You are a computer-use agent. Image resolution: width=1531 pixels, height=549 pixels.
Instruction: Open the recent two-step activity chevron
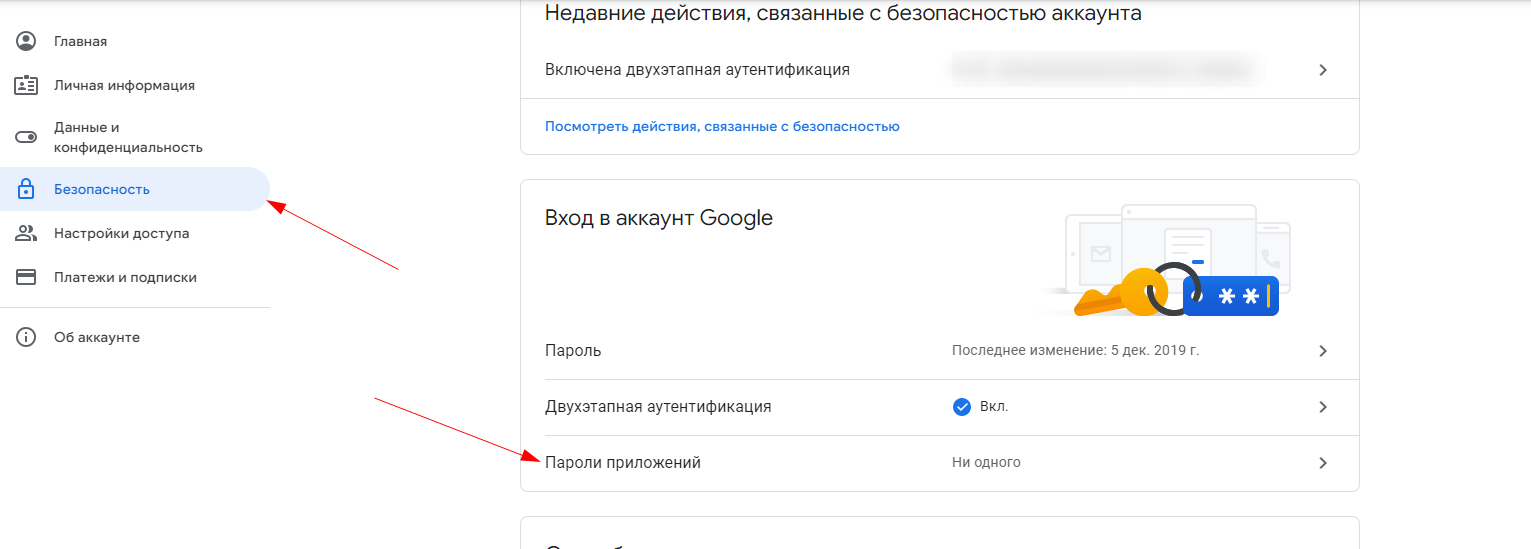click(1323, 70)
